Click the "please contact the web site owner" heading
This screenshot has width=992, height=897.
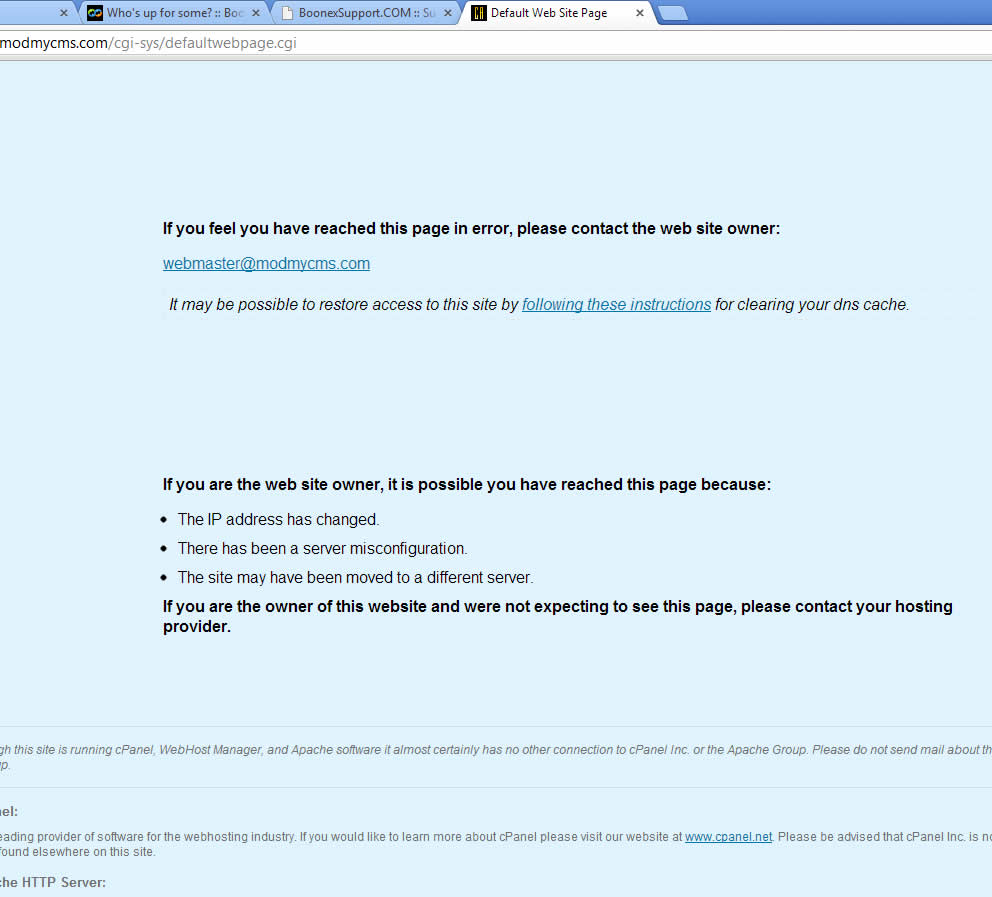click(471, 228)
